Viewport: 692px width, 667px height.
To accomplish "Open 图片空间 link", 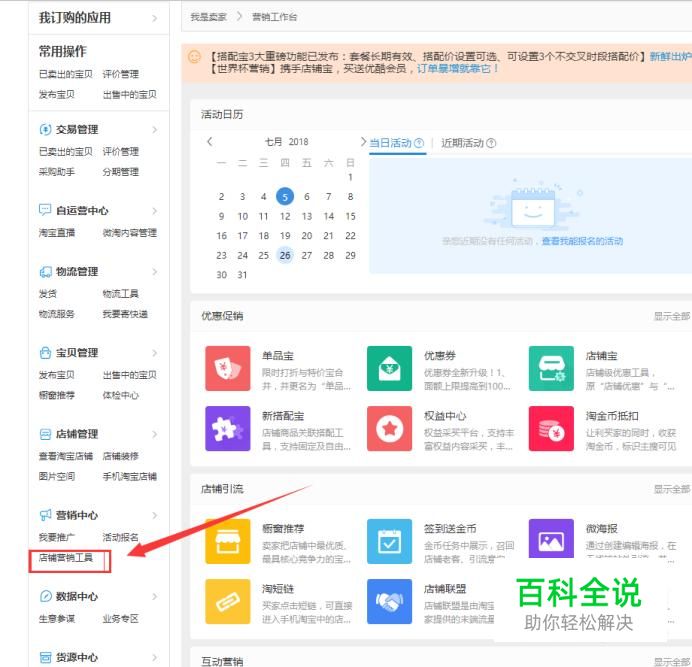I will pyautogui.click(x=57, y=476).
